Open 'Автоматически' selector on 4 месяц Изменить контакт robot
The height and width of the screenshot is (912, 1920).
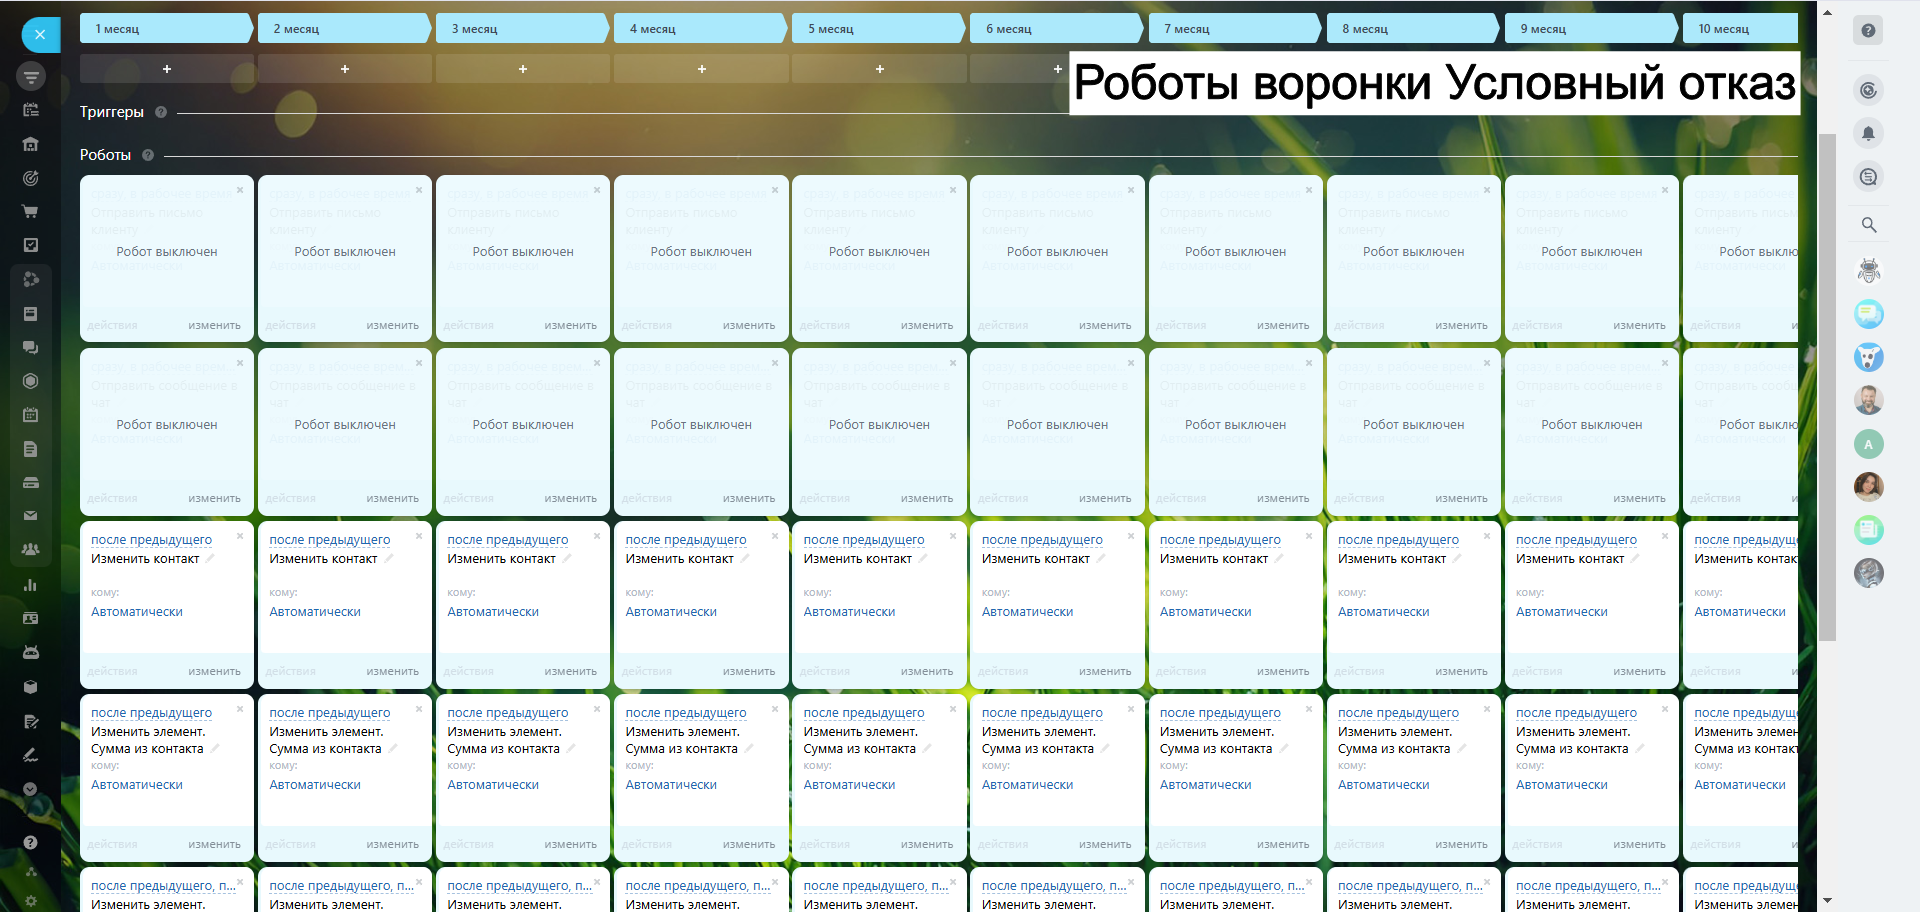tap(671, 612)
